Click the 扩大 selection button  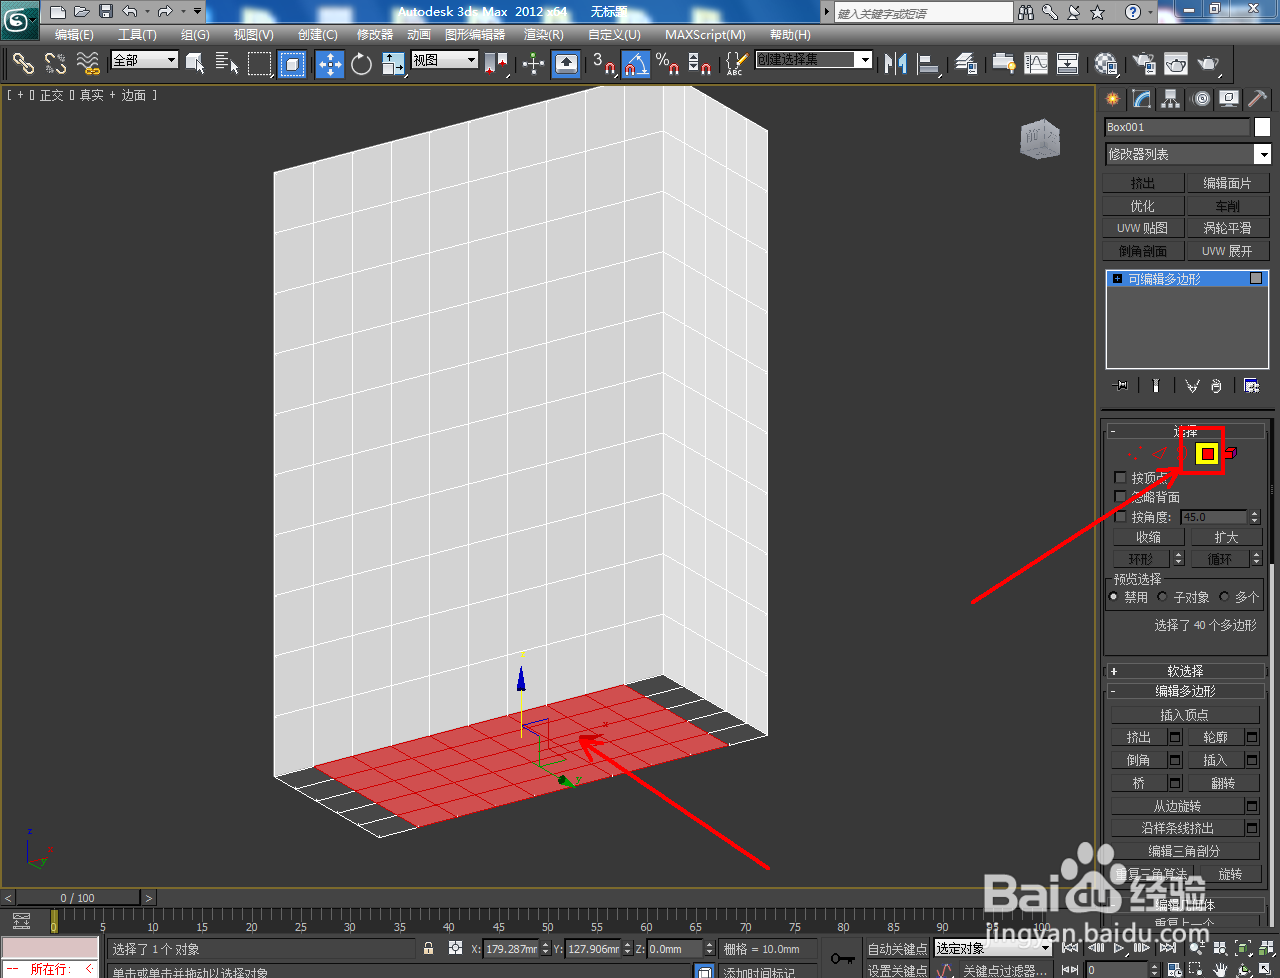point(1227,537)
